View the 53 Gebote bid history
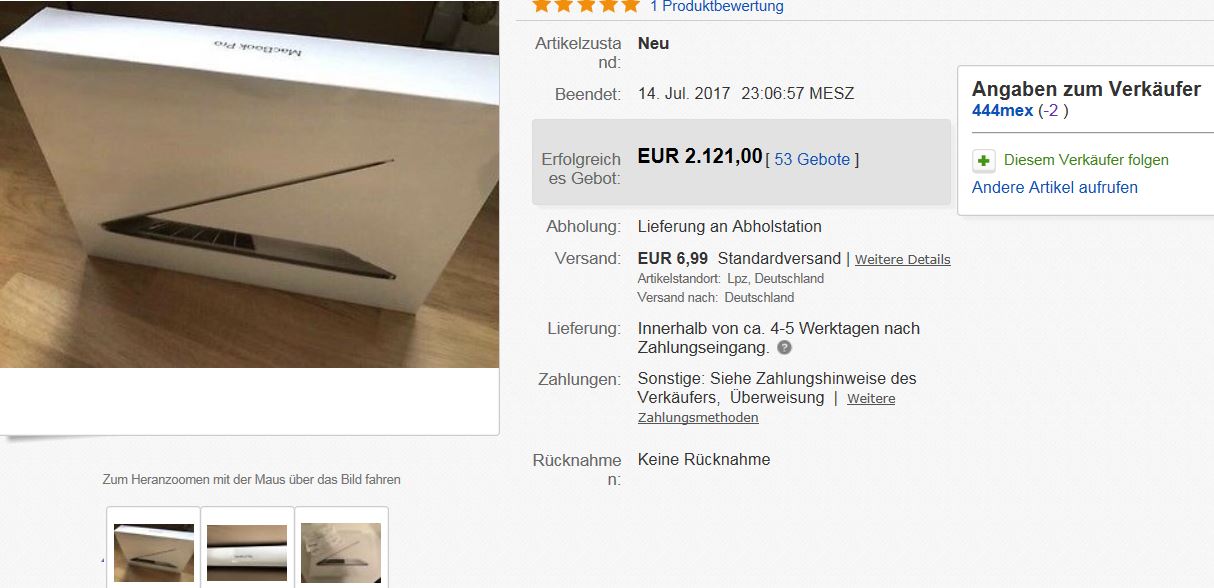The image size is (1214, 588). (812, 159)
